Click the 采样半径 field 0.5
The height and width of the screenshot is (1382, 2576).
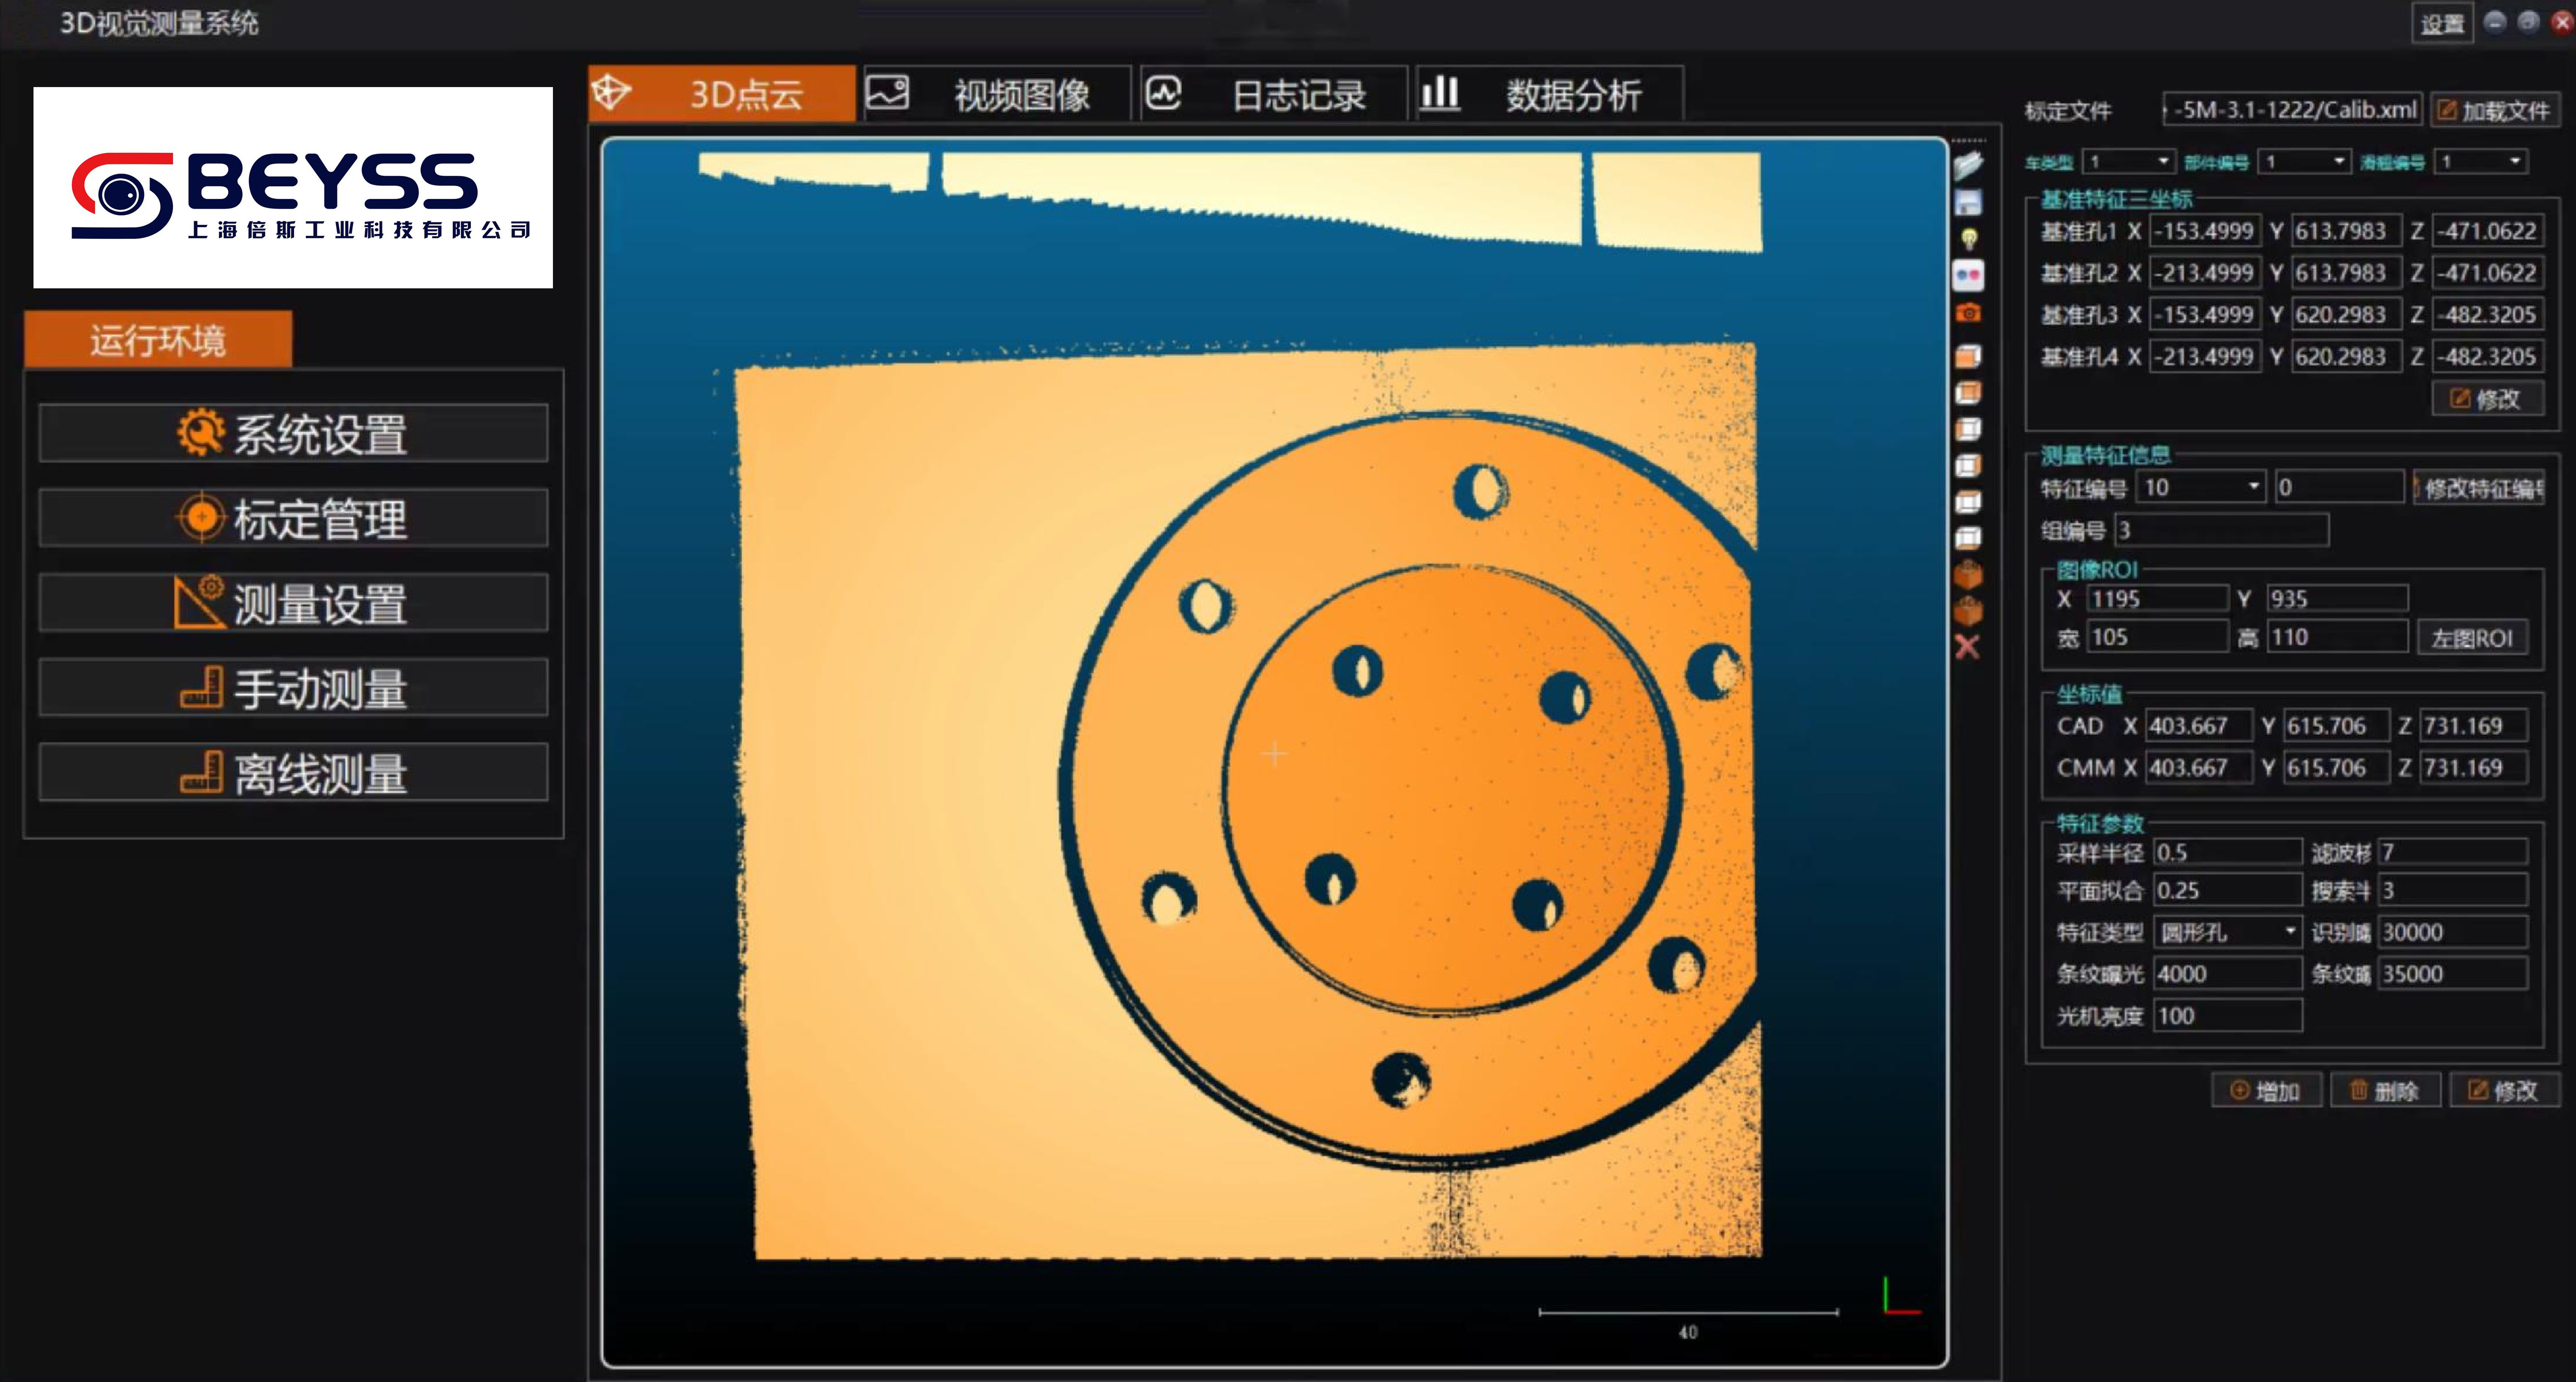click(2228, 852)
